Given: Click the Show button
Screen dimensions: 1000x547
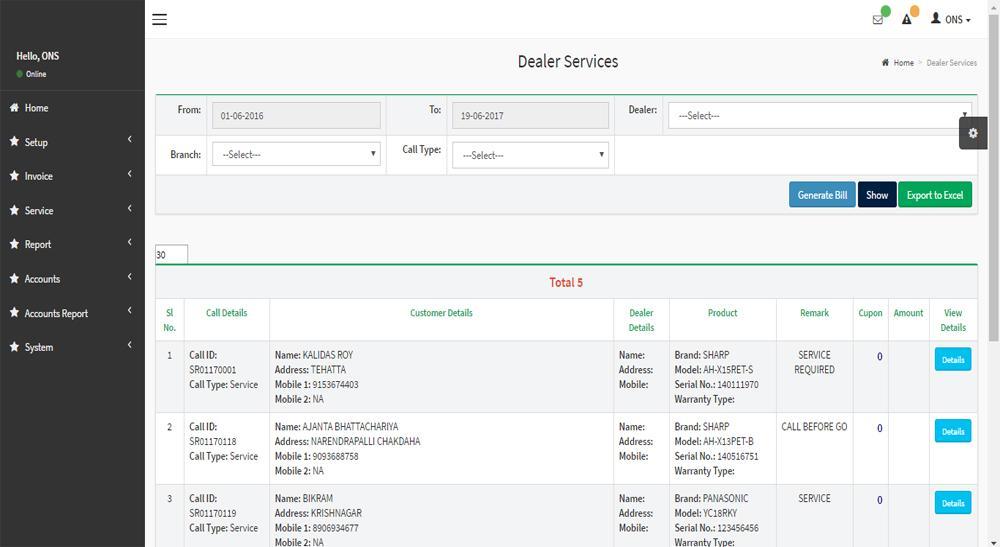Looking at the screenshot, I should coord(877,195).
